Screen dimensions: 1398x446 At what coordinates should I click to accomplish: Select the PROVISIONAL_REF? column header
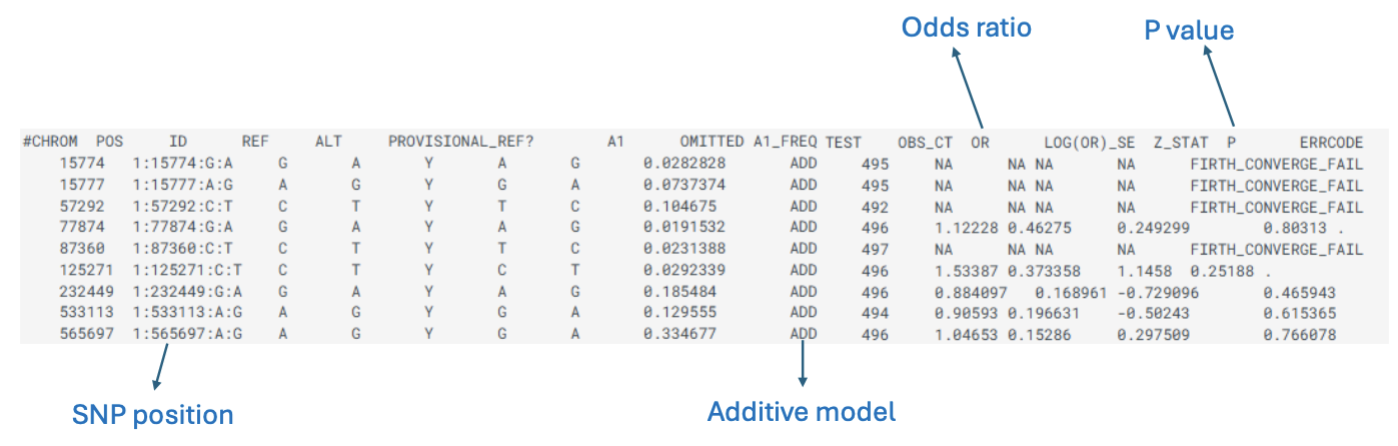461,142
